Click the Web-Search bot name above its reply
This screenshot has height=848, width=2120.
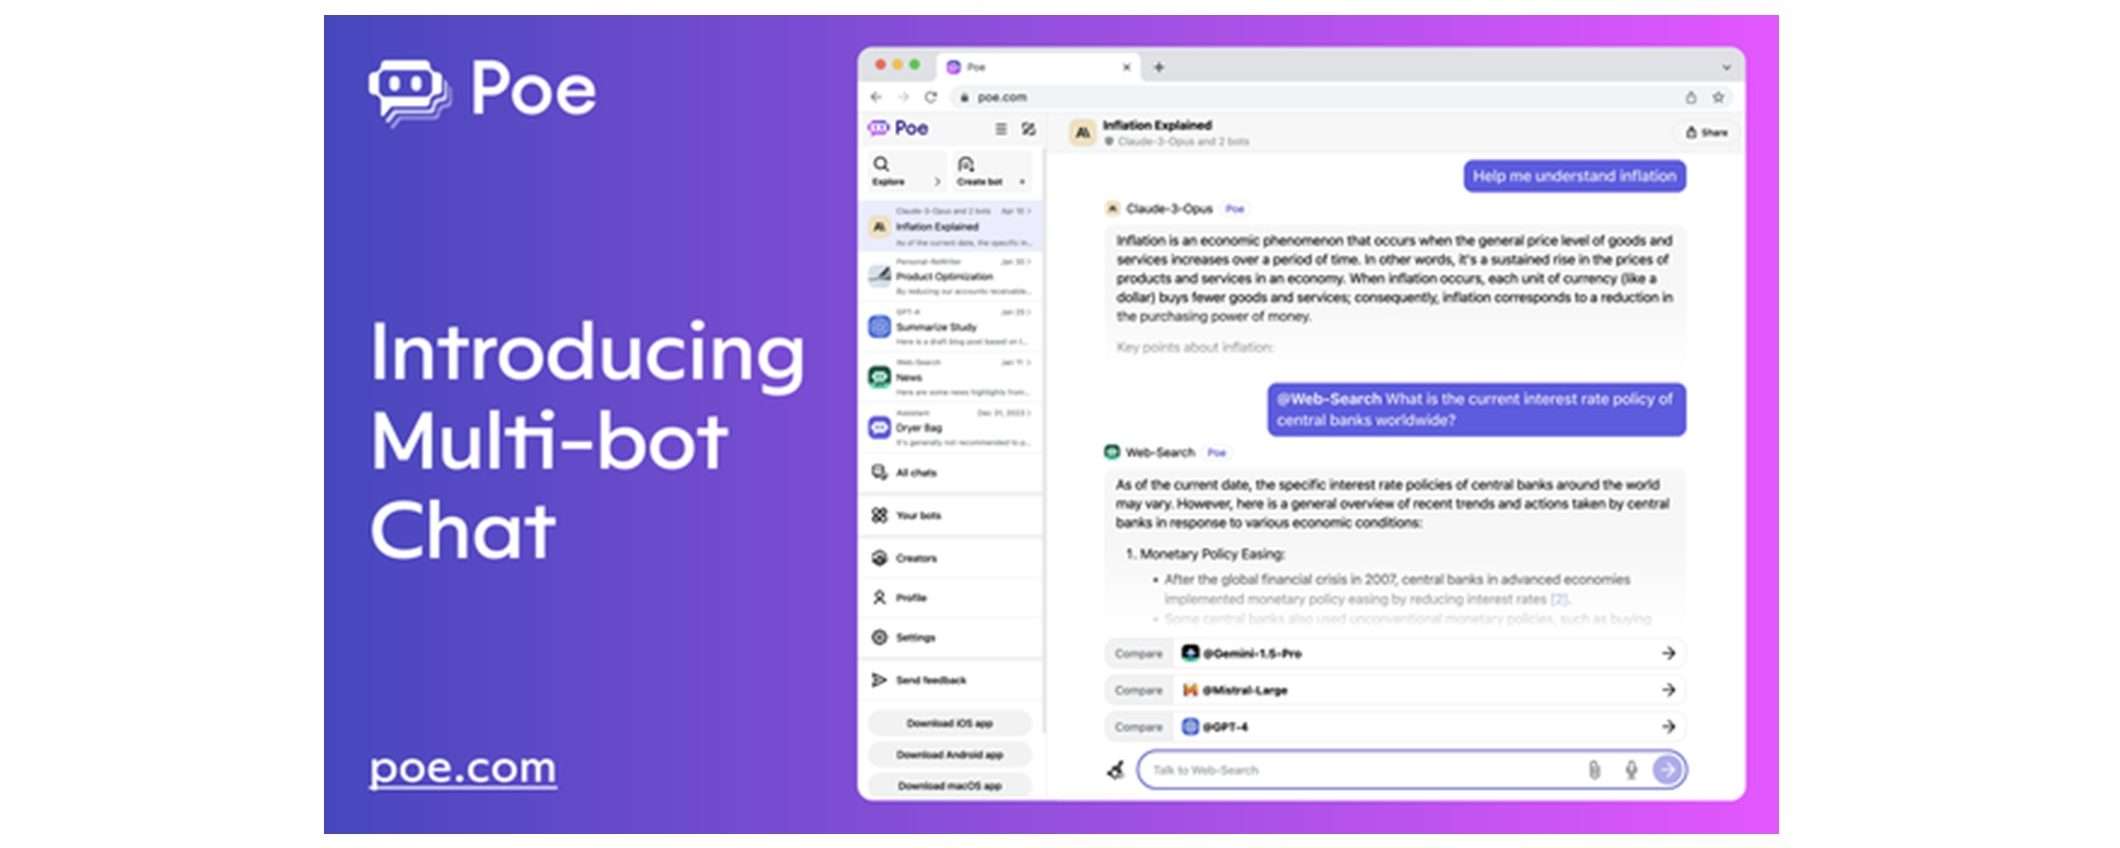[1160, 452]
